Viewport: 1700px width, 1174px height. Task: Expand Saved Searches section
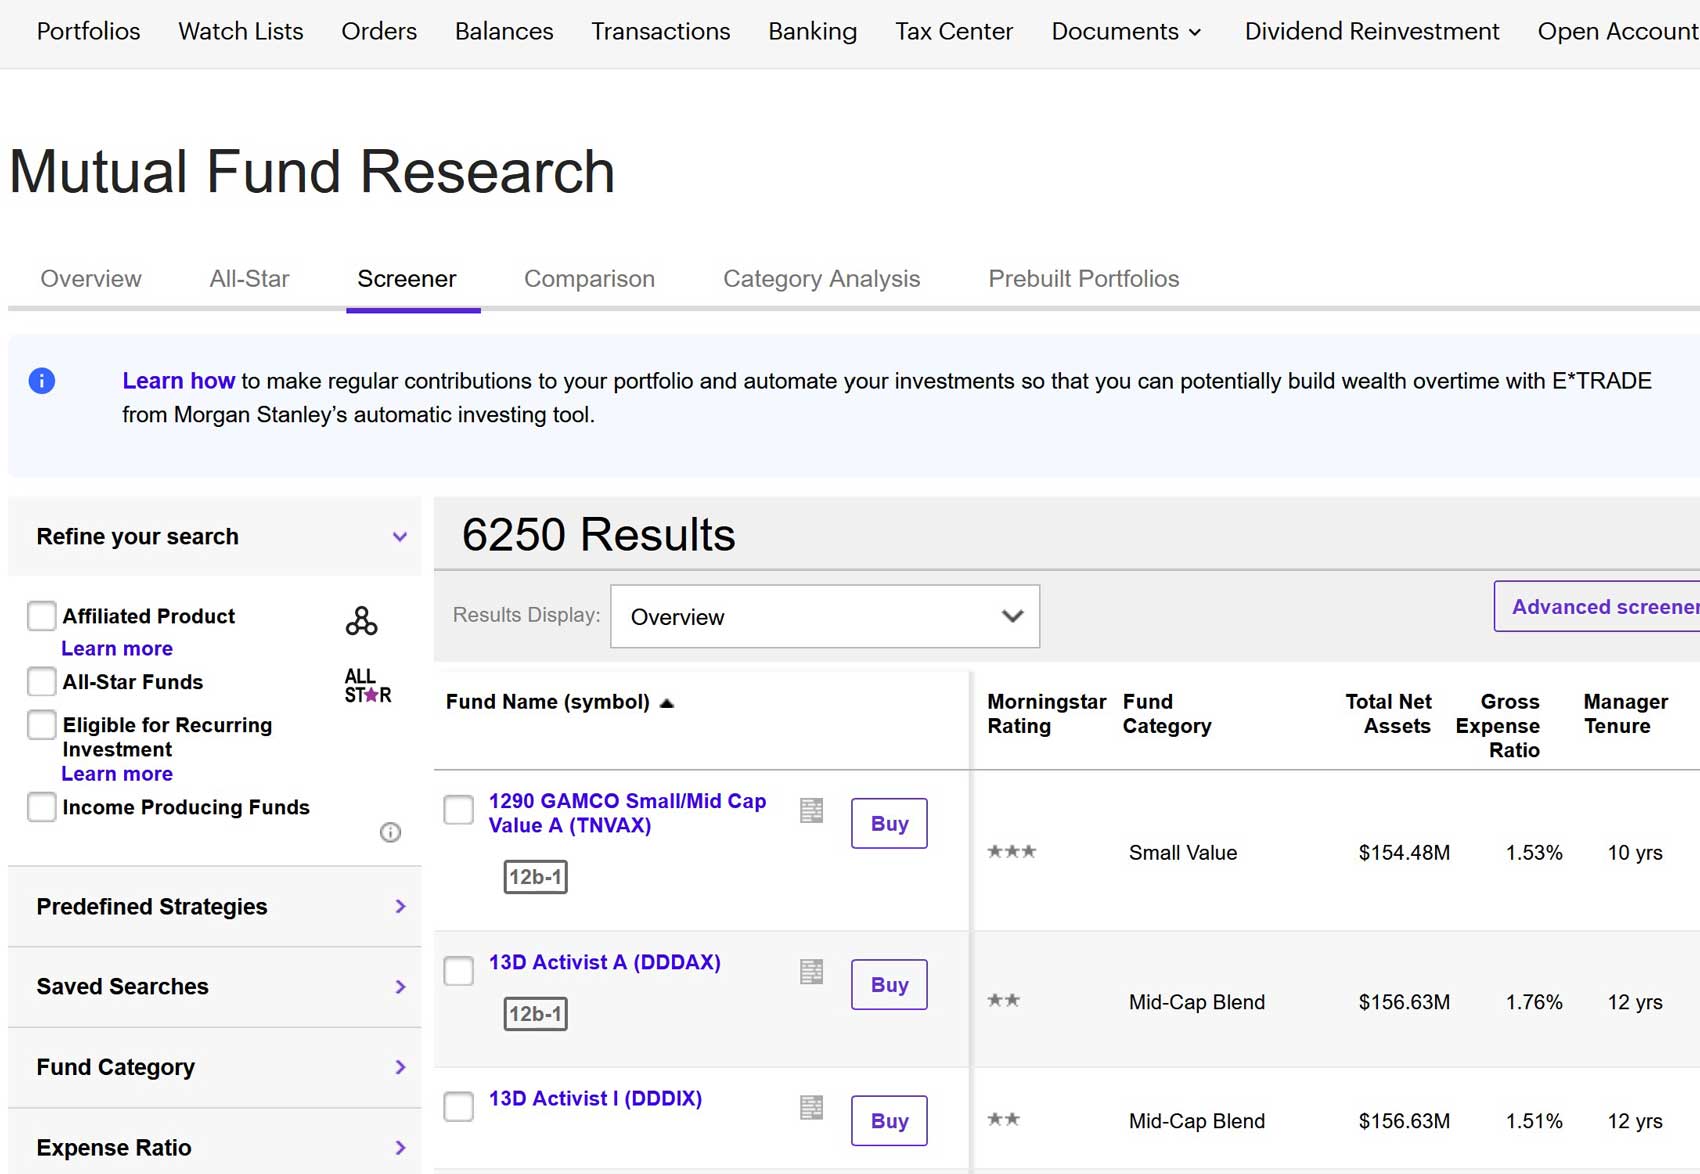214,987
